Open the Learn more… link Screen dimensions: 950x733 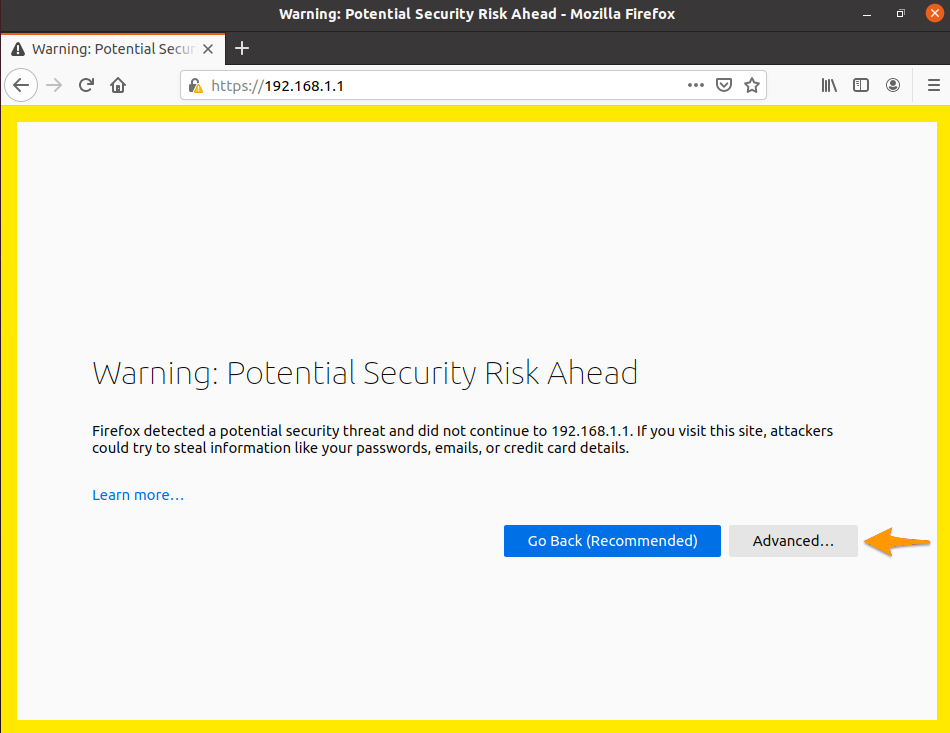pyautogui.click(x=138, y=495)
